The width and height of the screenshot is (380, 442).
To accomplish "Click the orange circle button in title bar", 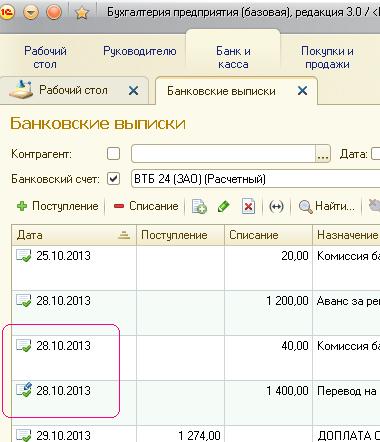I will coord(54,13).
